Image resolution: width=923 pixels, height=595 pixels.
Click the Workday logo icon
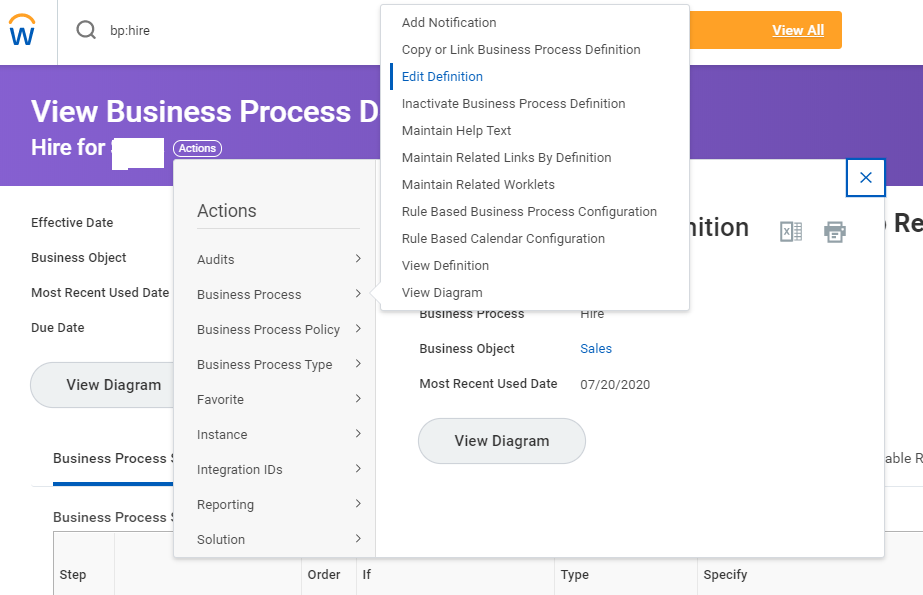[x=22, y=30]
